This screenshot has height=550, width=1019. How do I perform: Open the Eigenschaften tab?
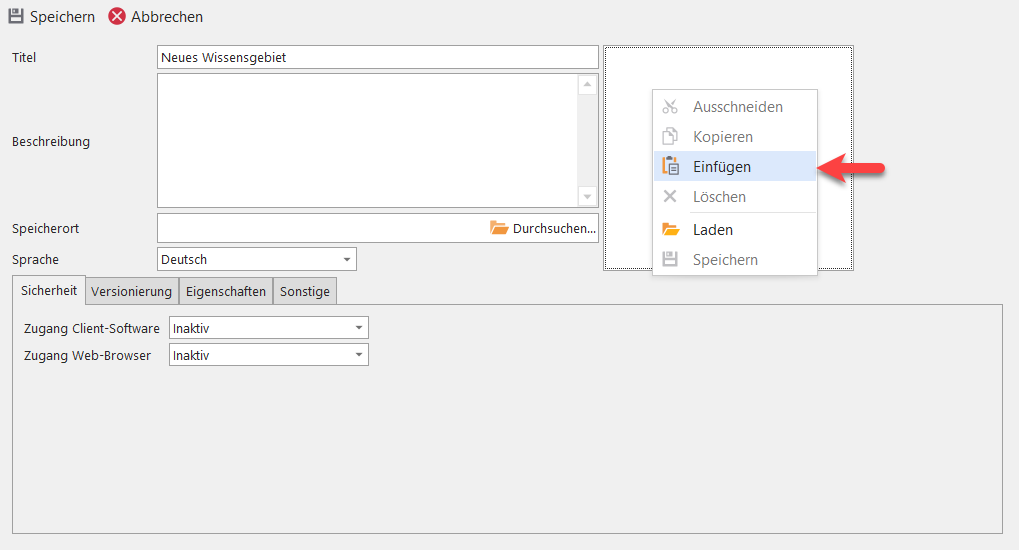pos(226,292)
